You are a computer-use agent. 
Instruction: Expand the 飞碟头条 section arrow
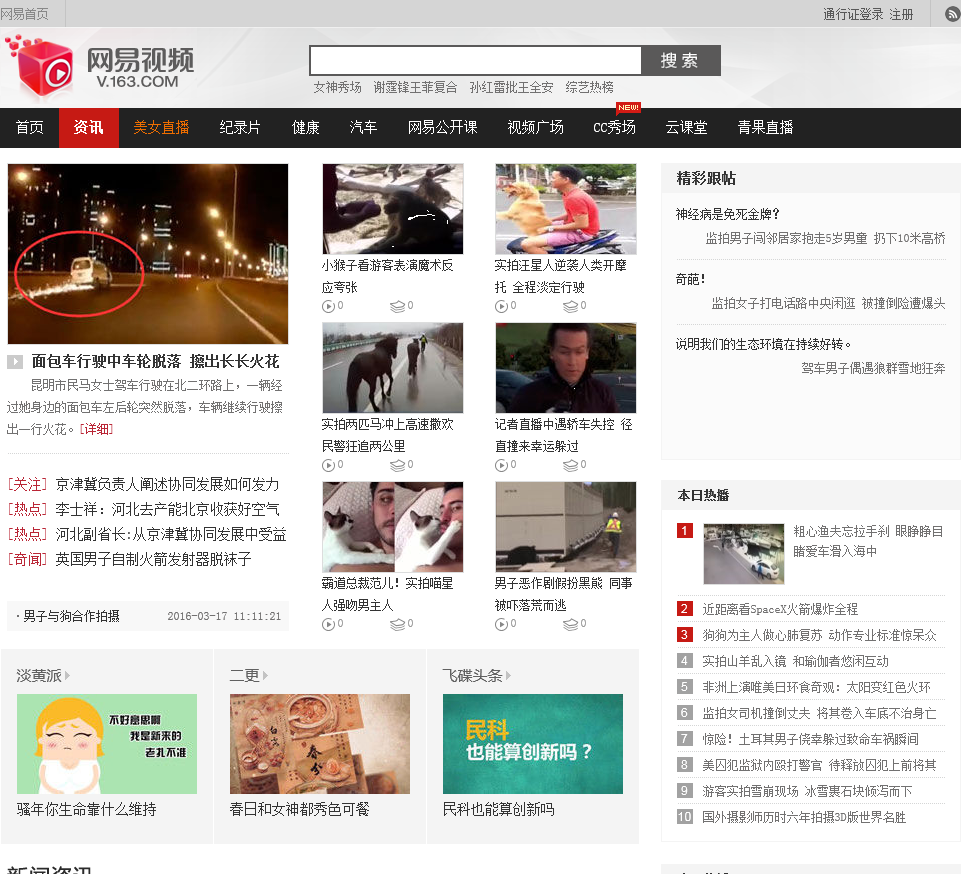508,675
